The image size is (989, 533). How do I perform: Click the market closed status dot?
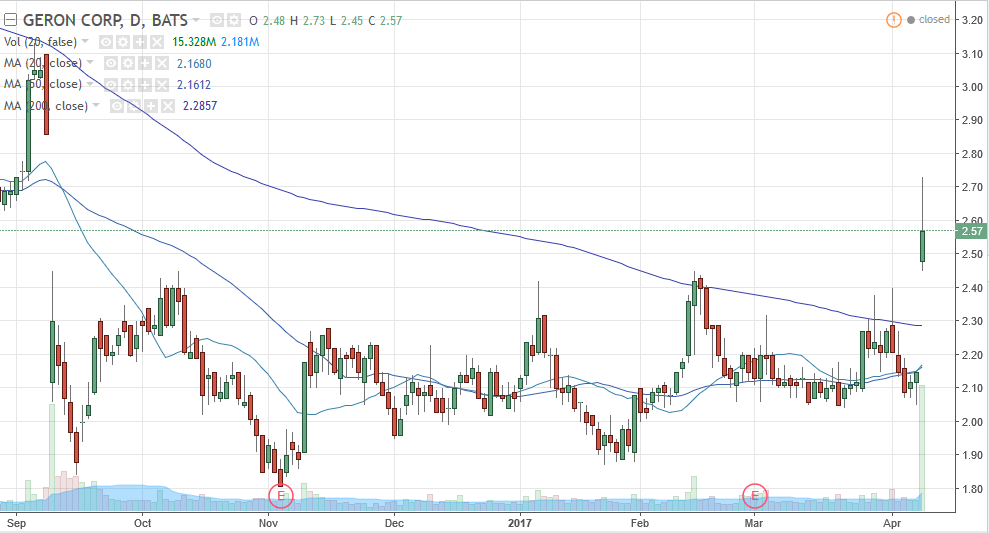pyautogui.click(x=911, y=20)
